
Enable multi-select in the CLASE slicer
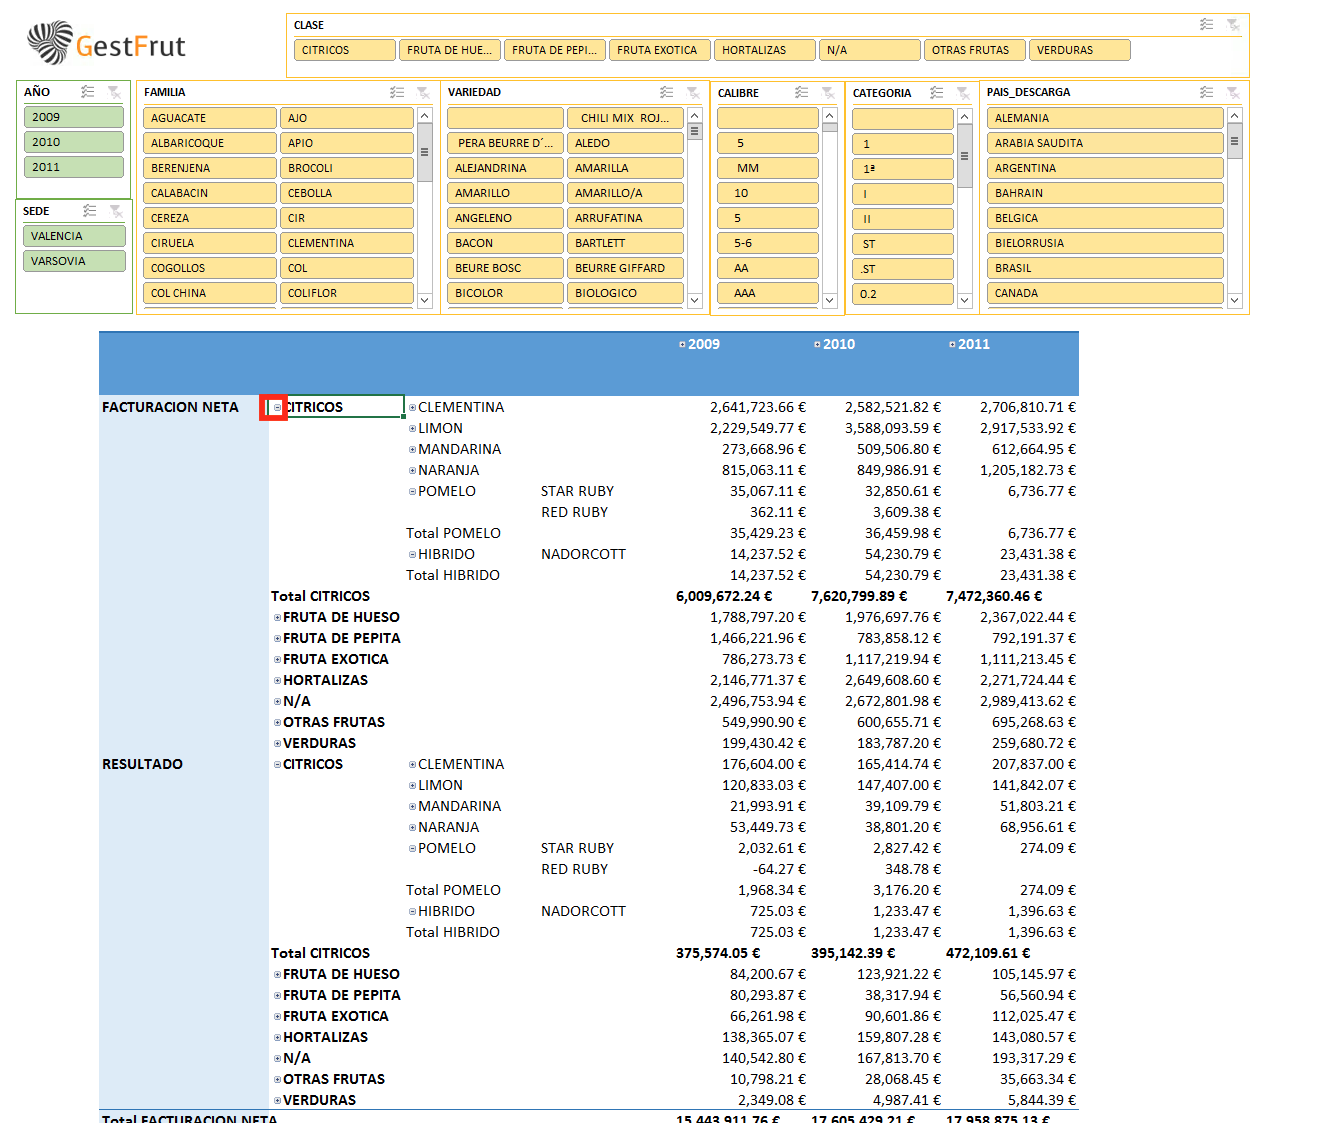tap(1206, 25)
